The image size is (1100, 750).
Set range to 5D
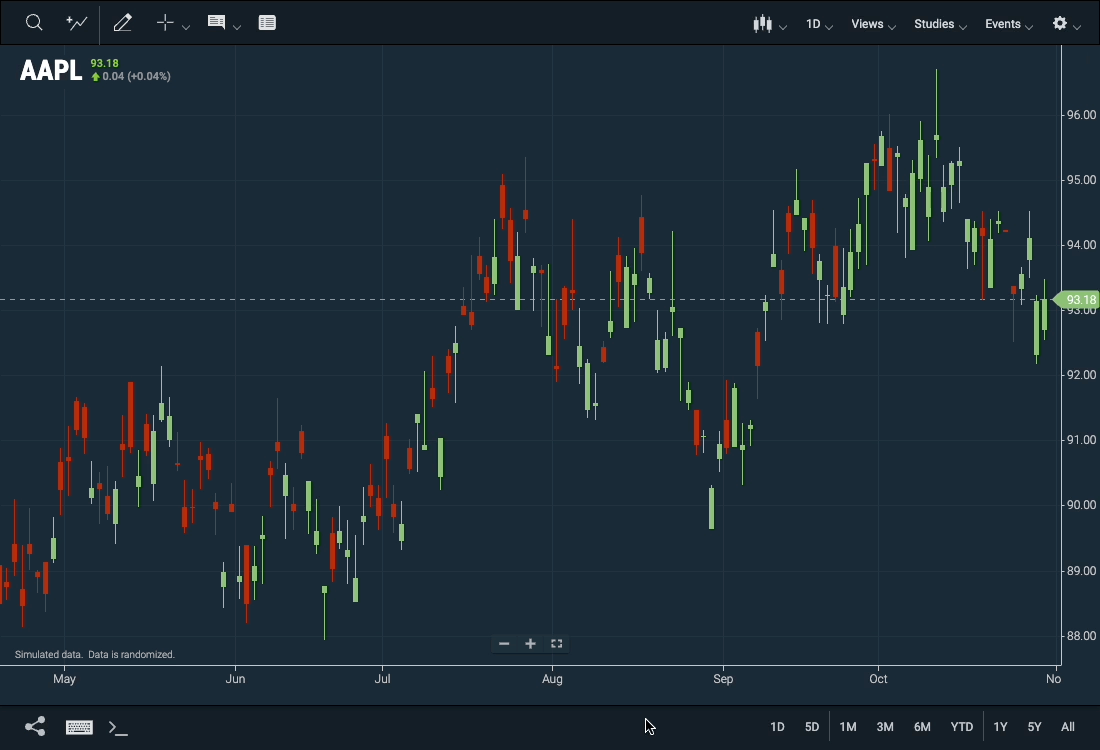tap(812, 727)
